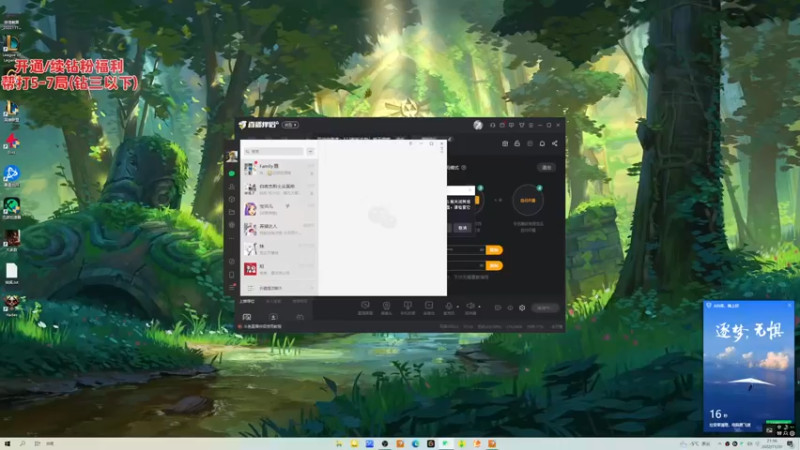Expand the collapsed chats row at list bottom
The width and height of the screenshot is (800, 450).
tap(279, 288)
